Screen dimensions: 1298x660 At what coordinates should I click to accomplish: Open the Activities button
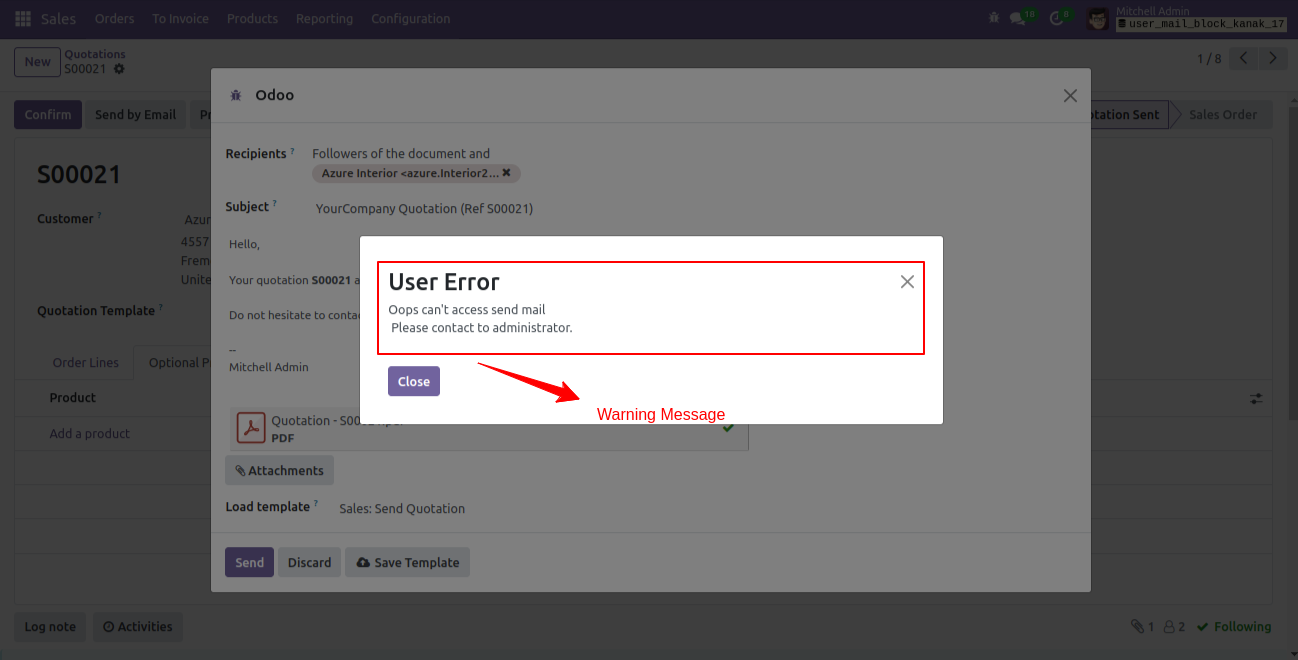(x=138, y=627)
